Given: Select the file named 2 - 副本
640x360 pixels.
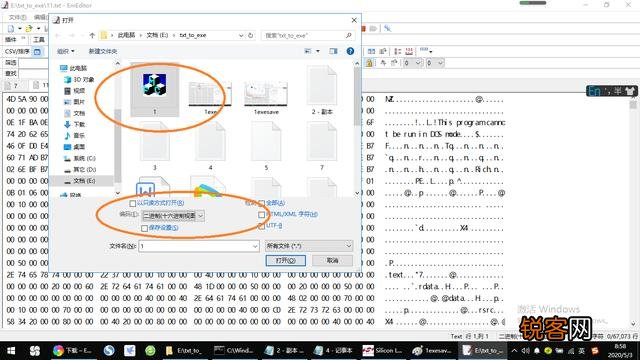Looking at the screenshot, I should click(322, 91).
